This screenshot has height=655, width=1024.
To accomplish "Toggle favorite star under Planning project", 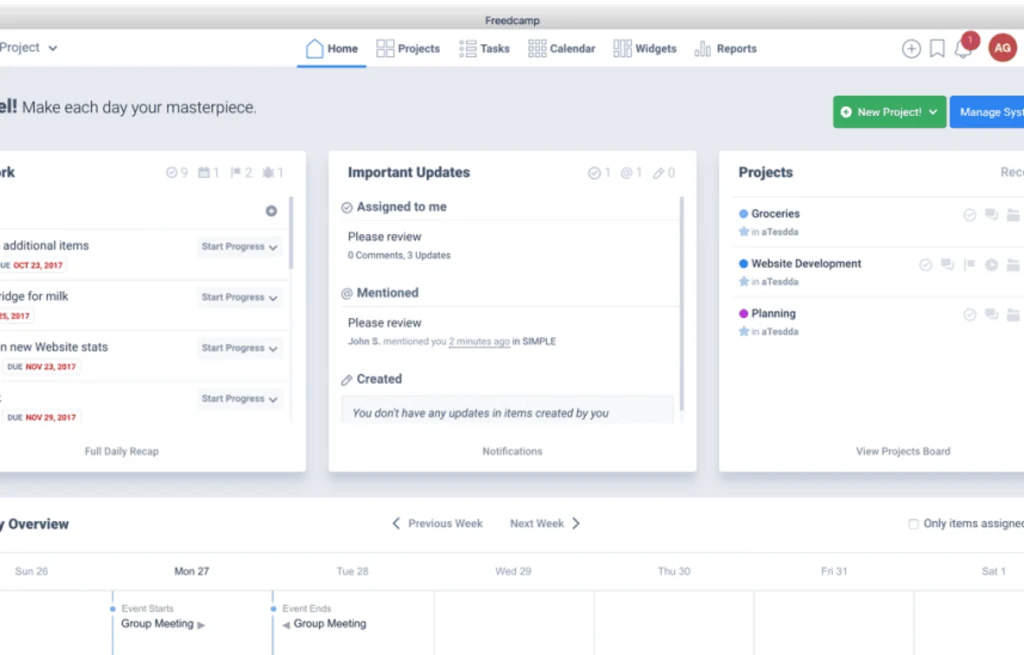I will coord(743,331).
